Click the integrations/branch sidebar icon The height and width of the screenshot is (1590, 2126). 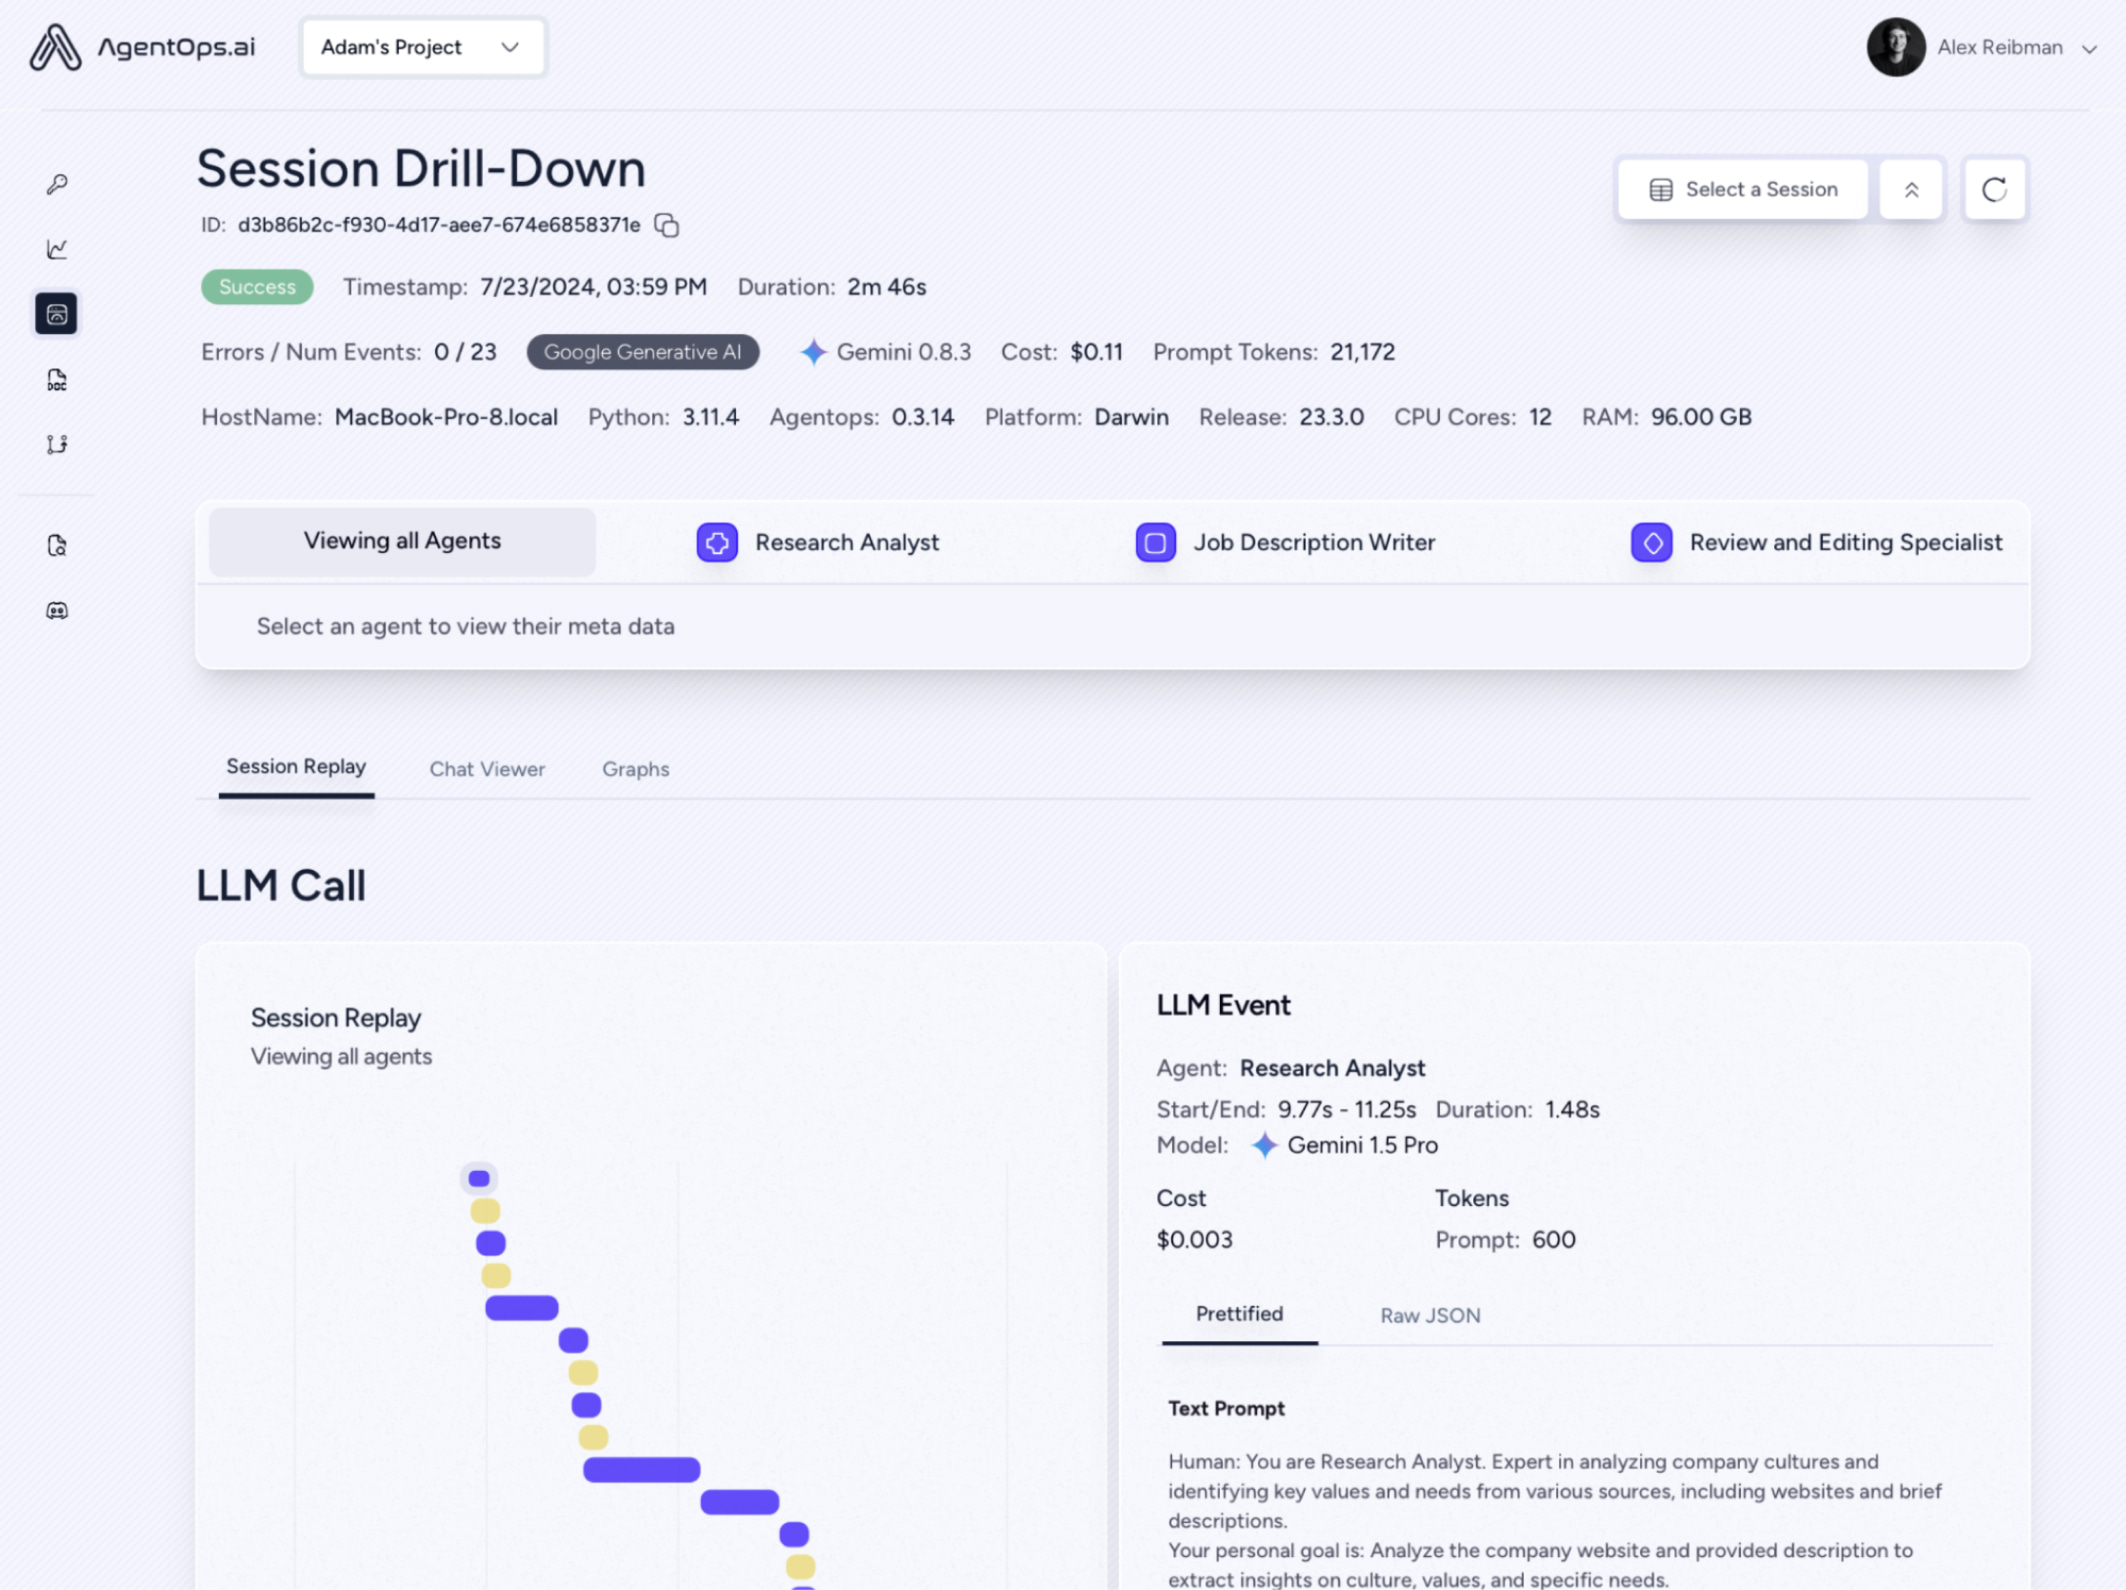(57, 444)
